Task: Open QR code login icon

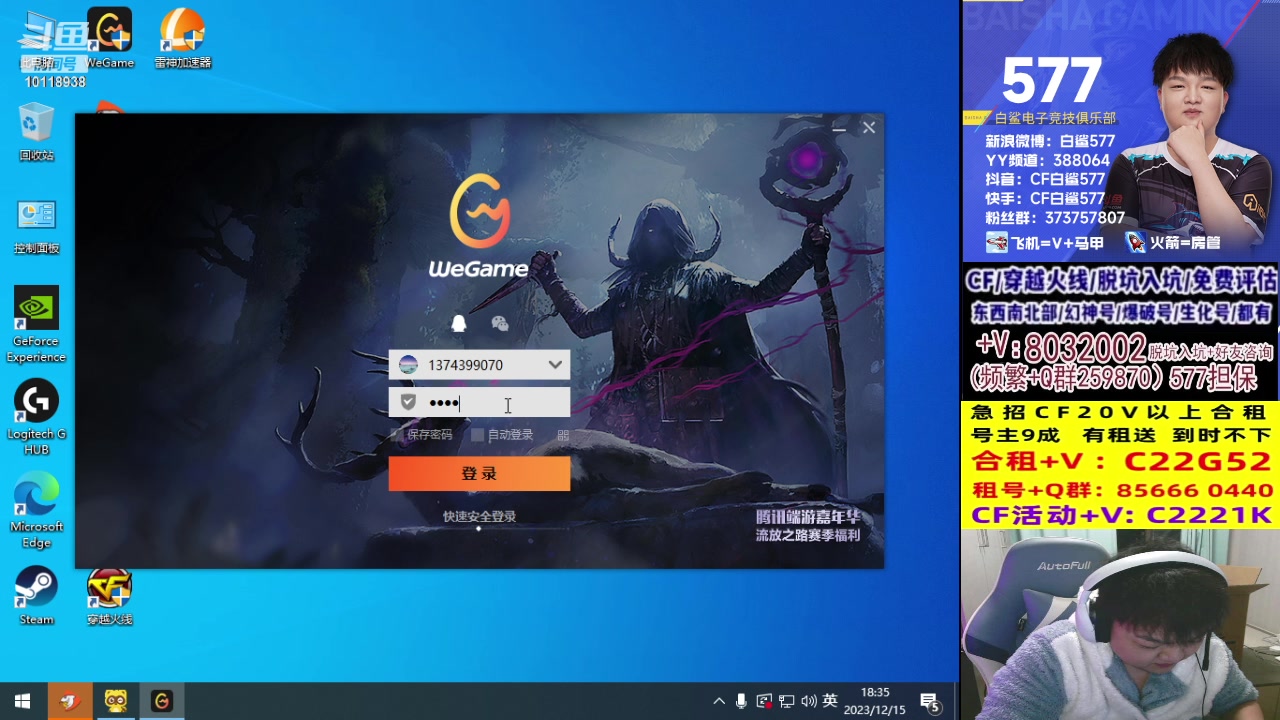Action: [x=563, y=435]
